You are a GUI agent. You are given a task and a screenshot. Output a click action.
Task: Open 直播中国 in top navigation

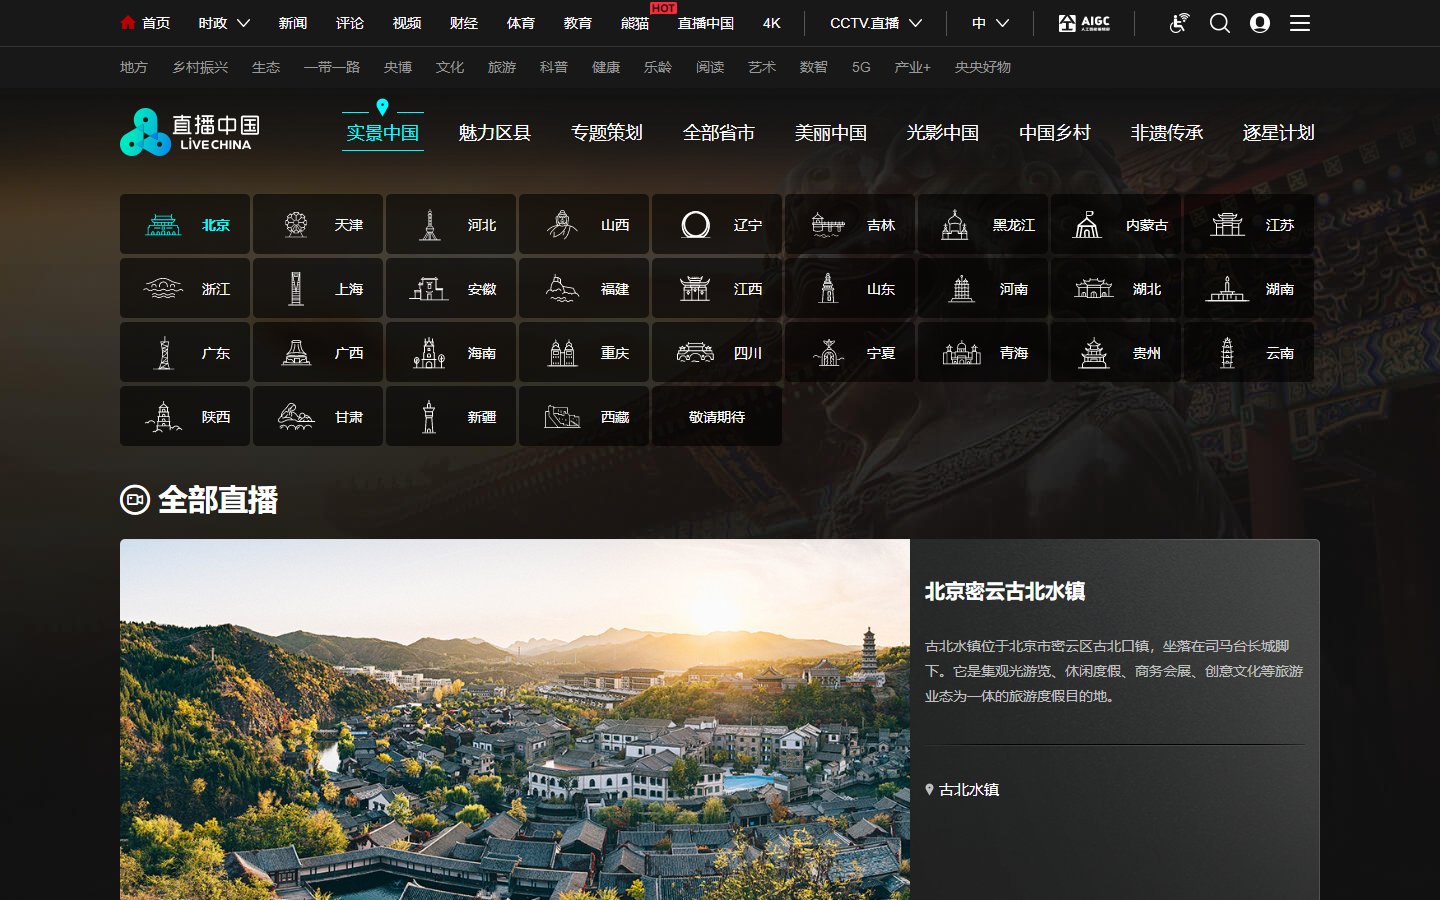click(x=706, y=23)
